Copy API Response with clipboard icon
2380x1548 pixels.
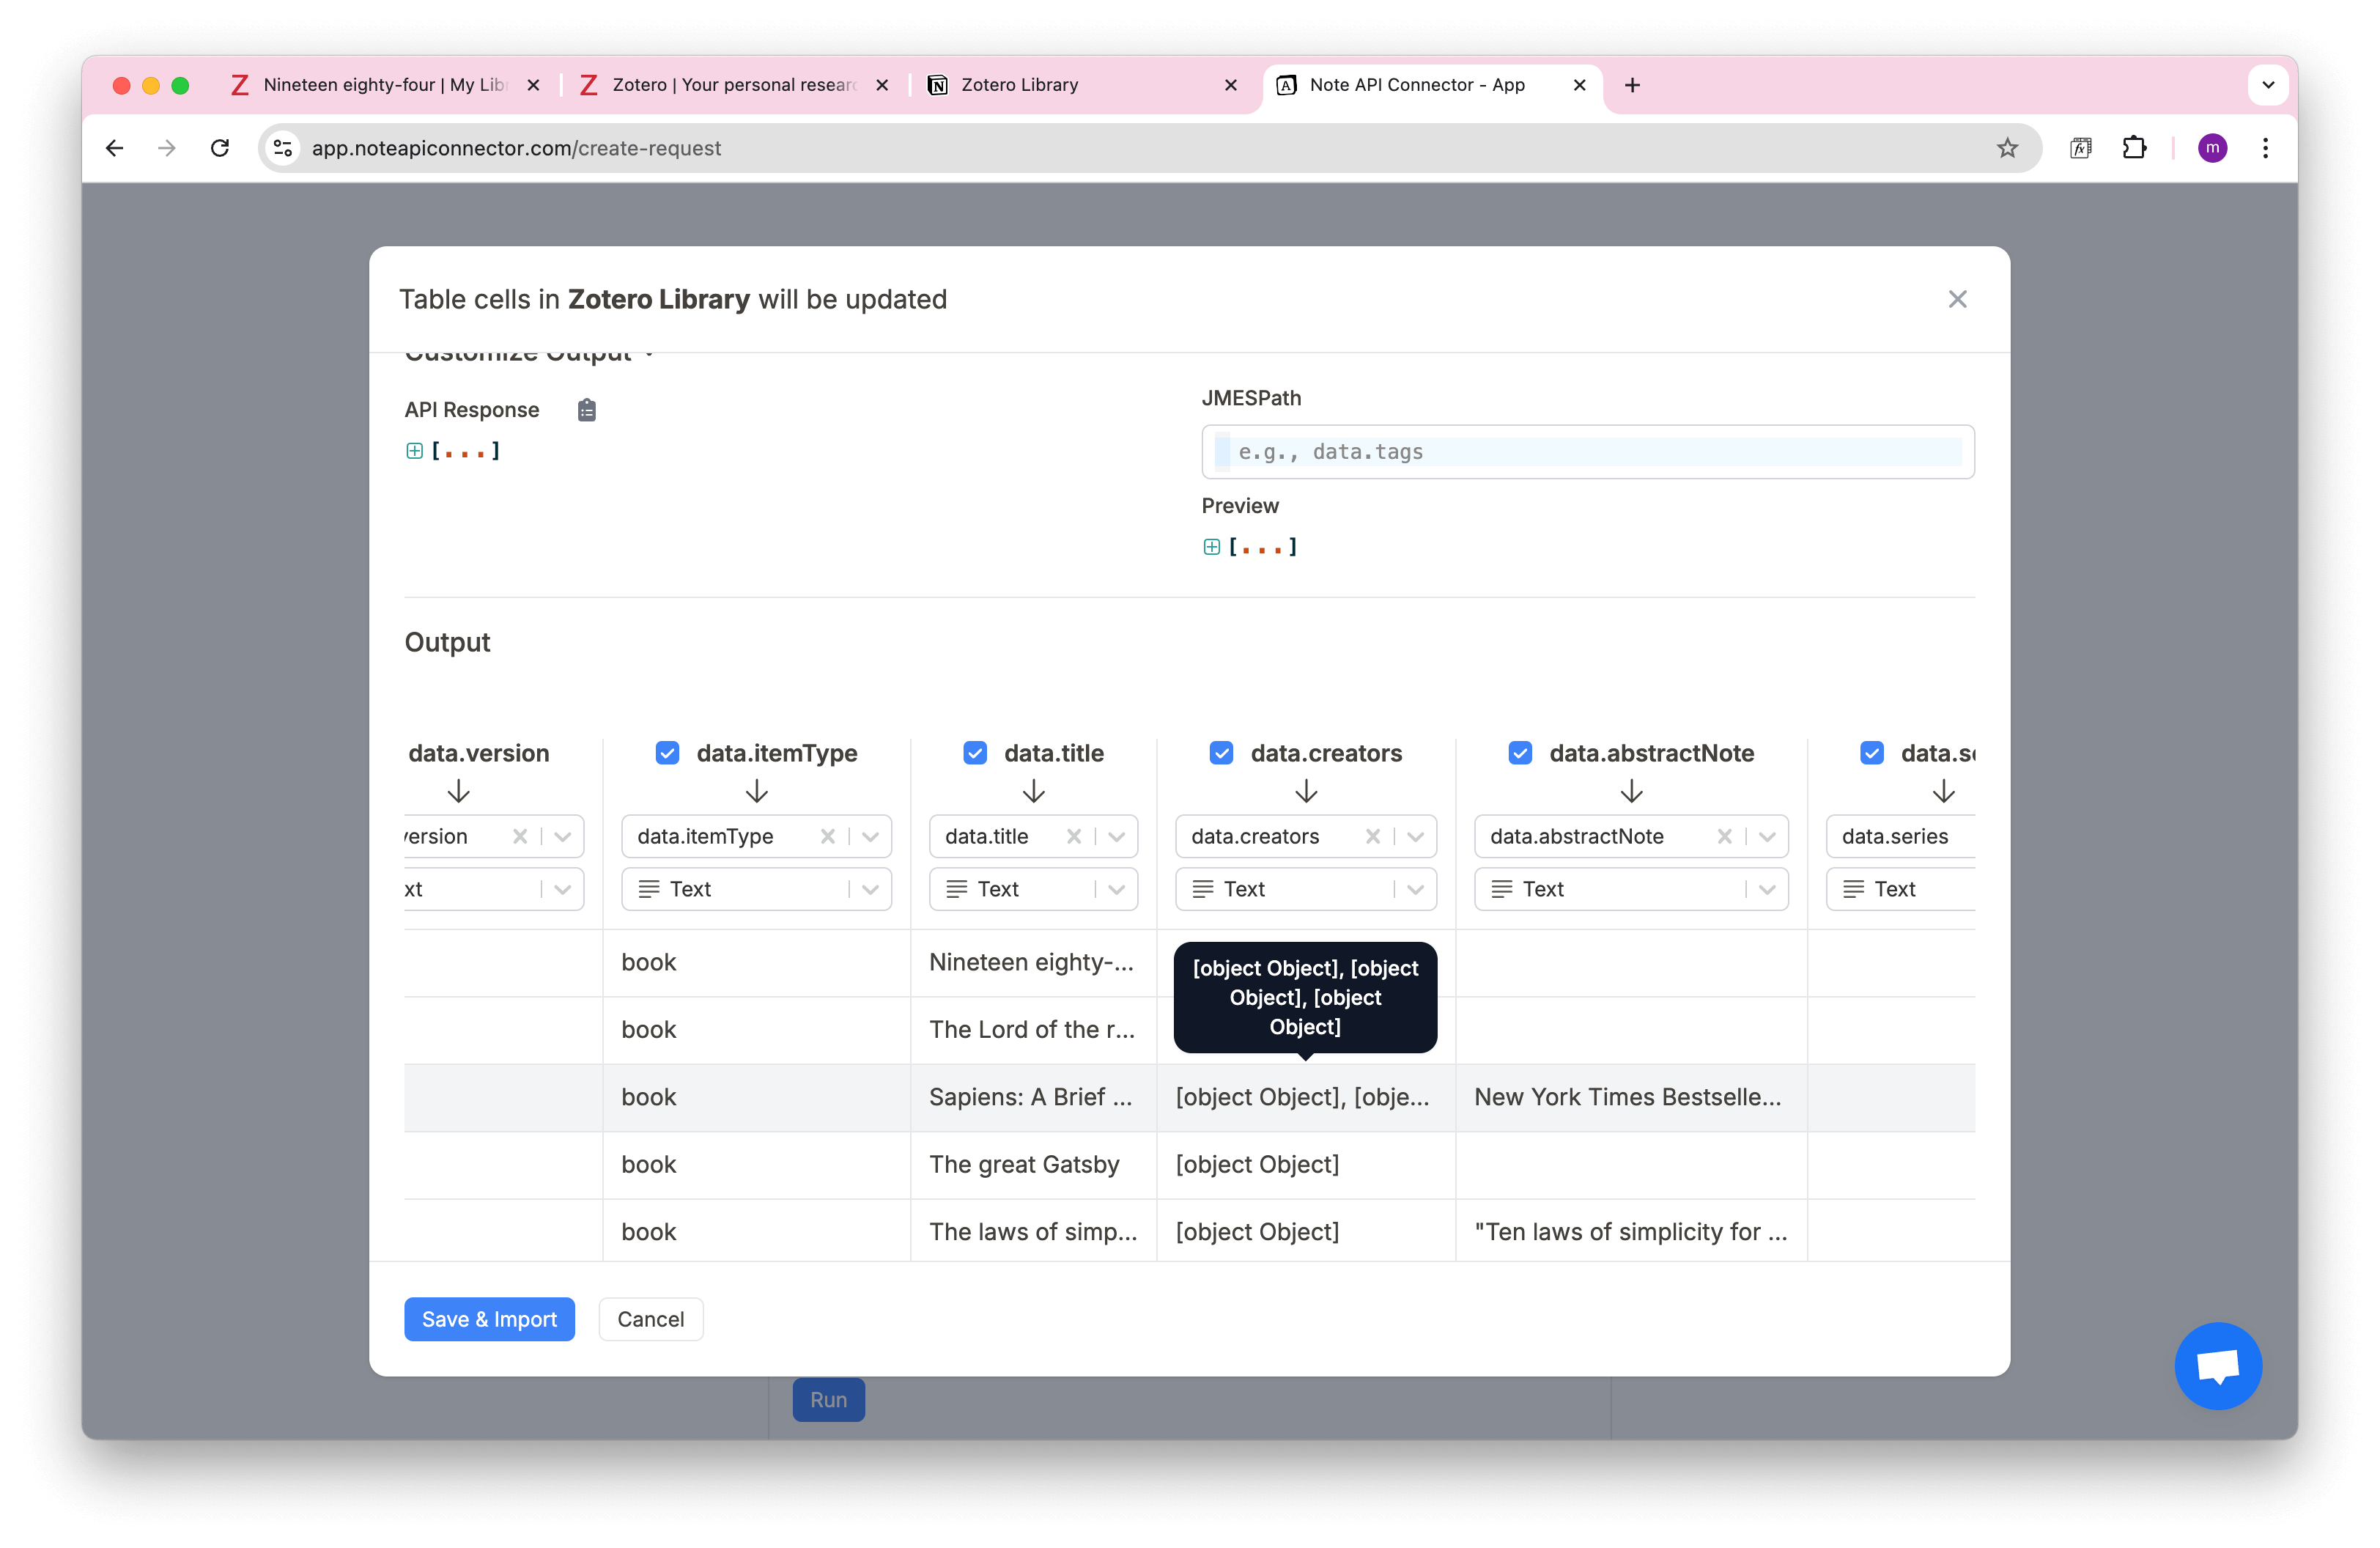[x=587, y=410]
